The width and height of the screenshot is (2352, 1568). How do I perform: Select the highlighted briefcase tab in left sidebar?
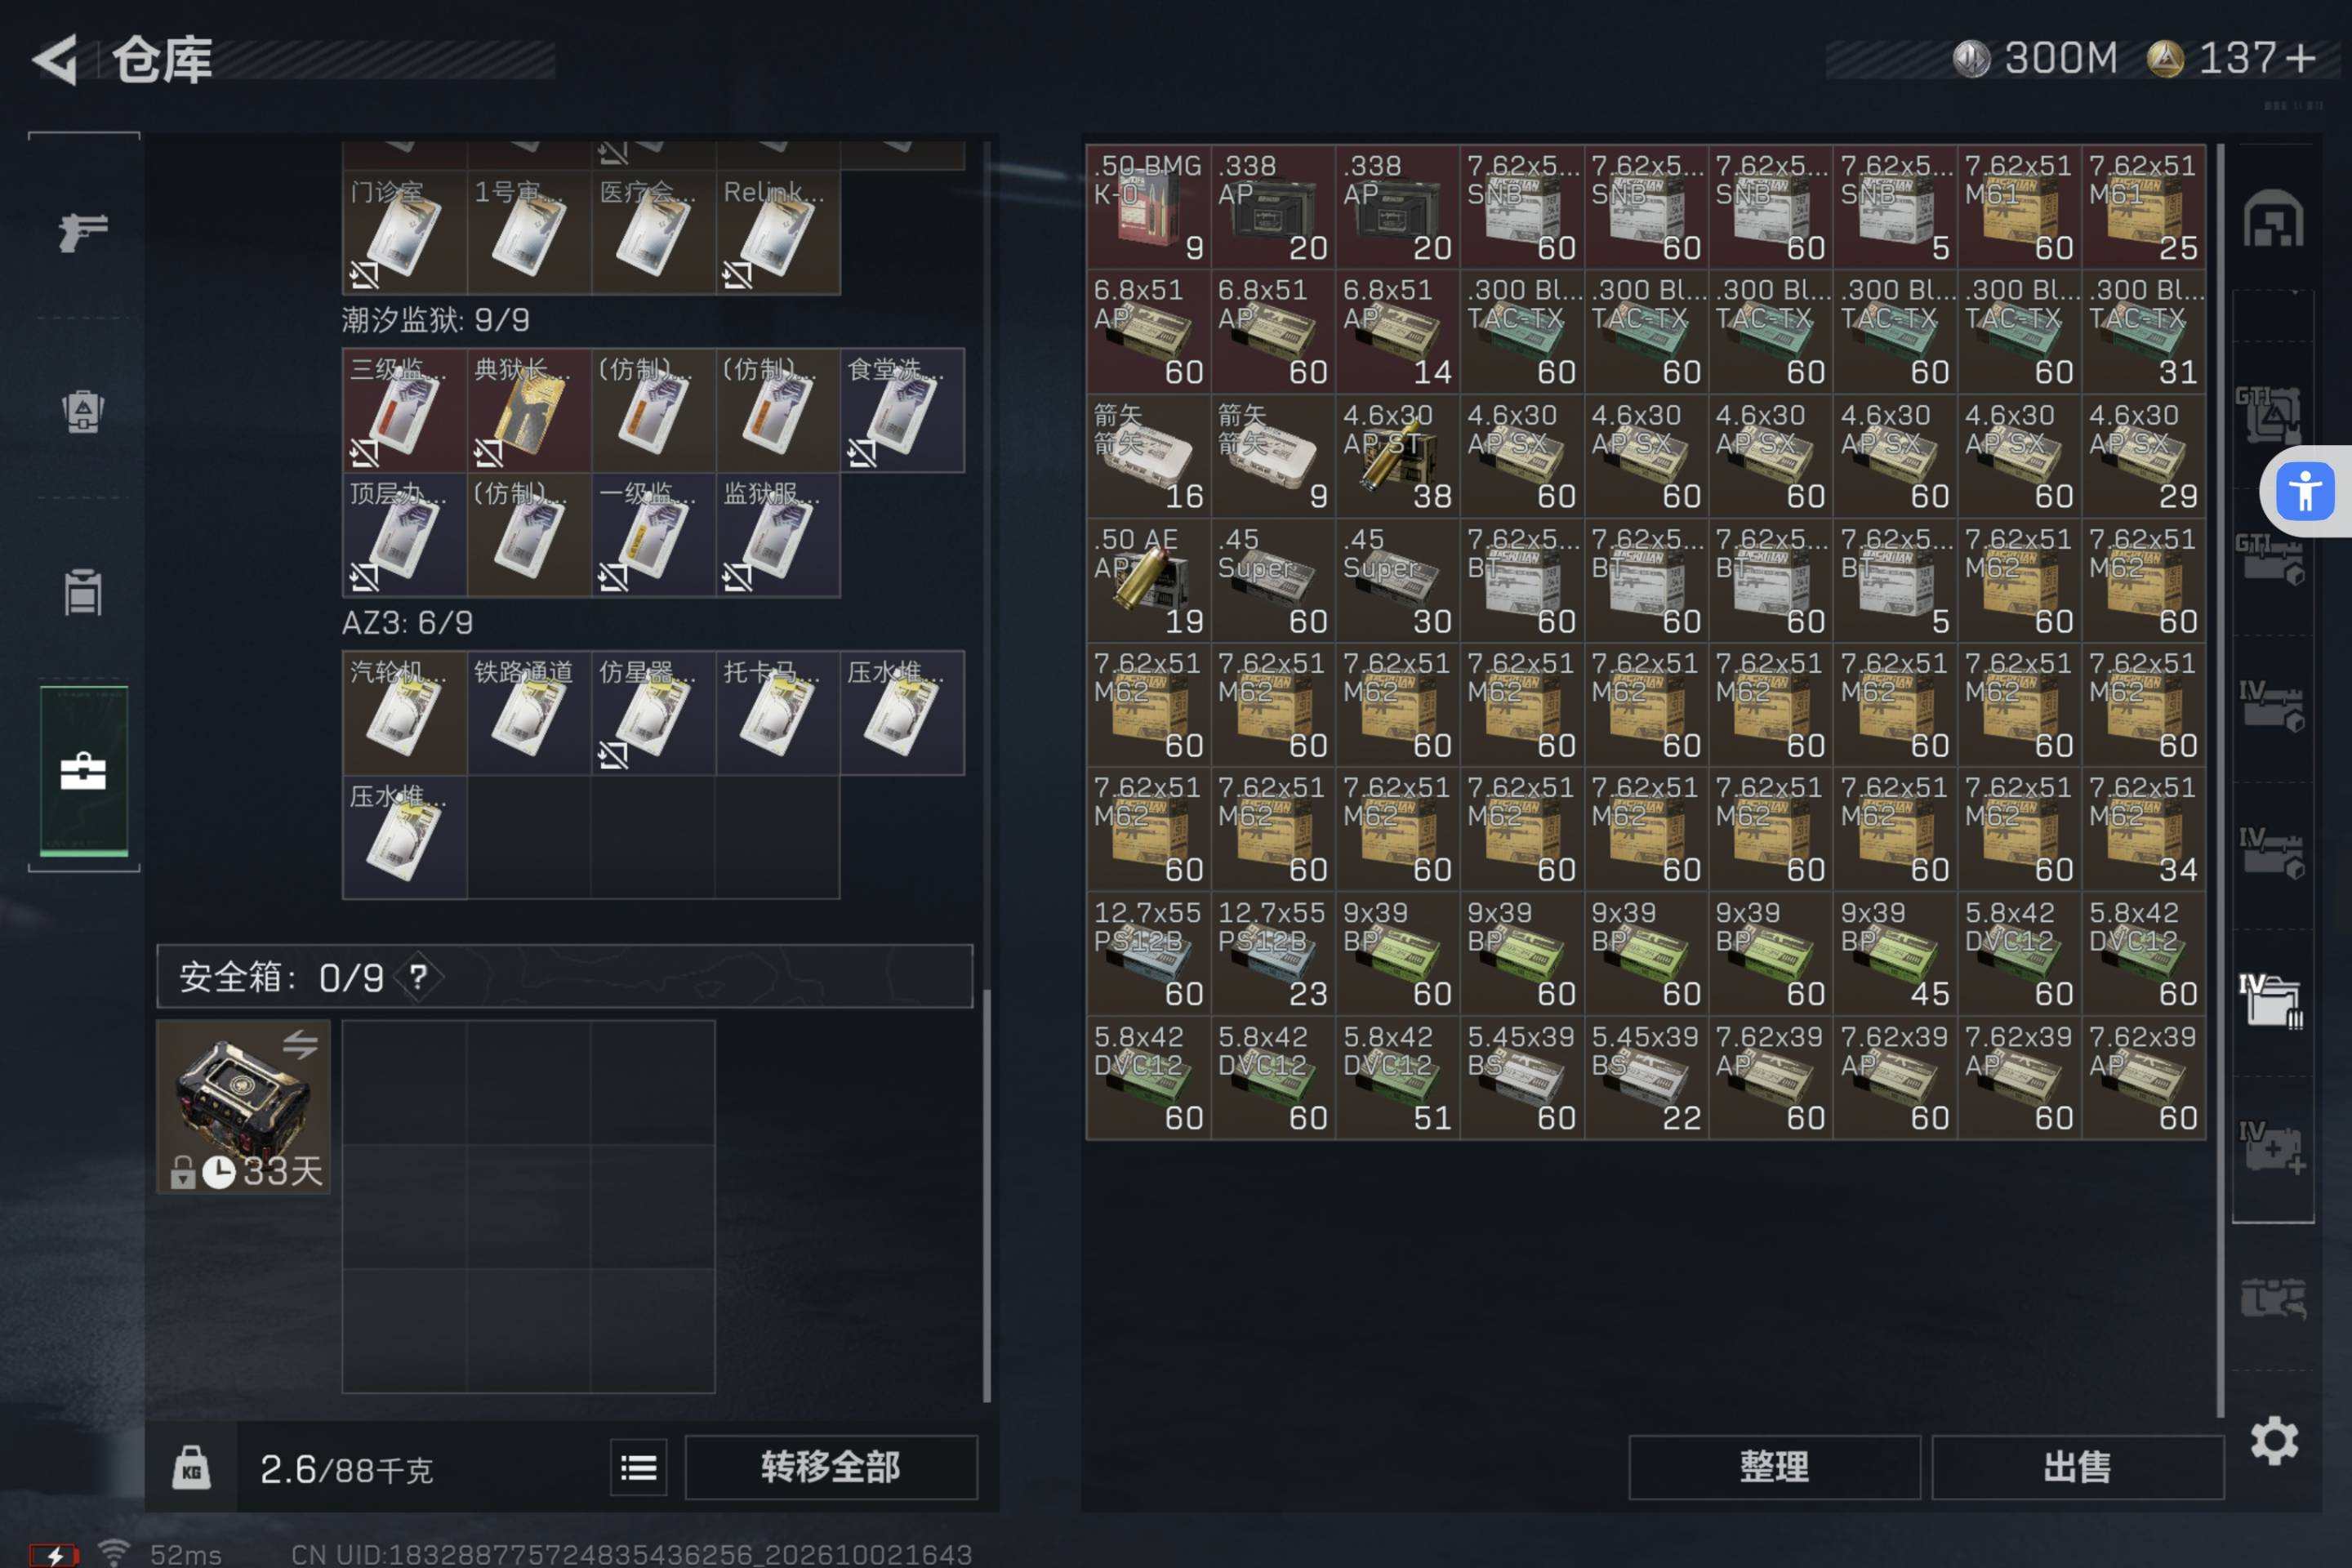click(83, 771)
